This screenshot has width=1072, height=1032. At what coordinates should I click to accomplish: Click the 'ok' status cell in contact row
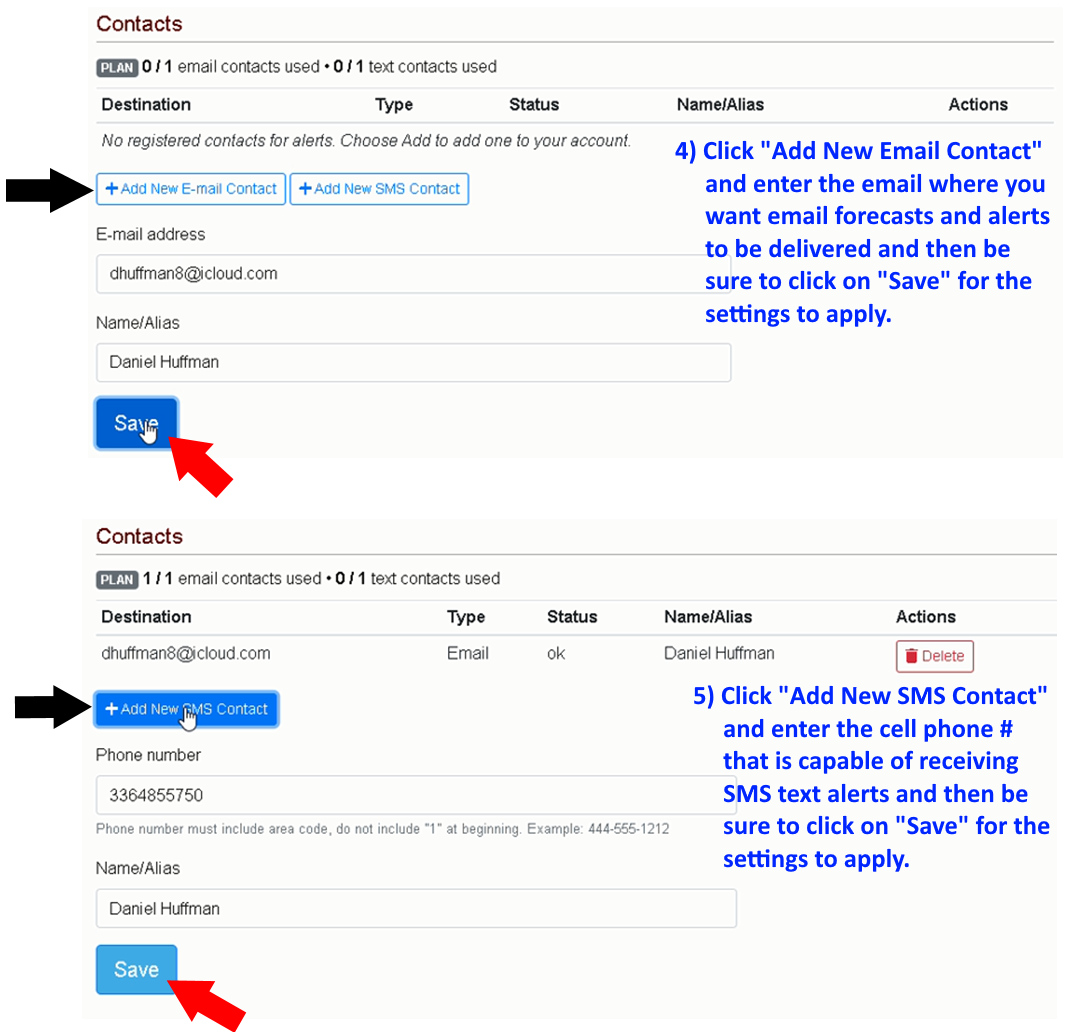(x=556, y=654)
